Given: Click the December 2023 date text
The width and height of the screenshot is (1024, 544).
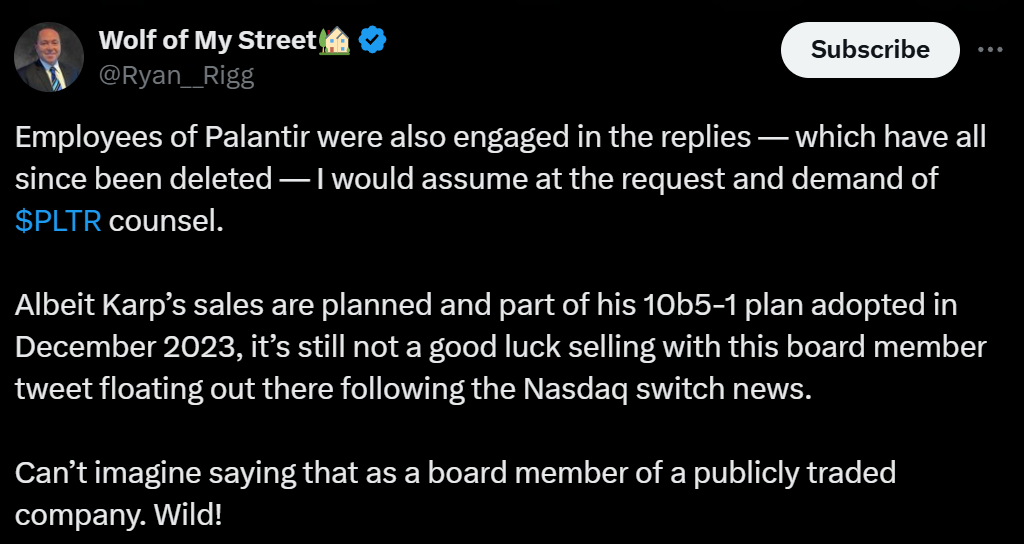Looking at the screenshot, I should point(125,347).
